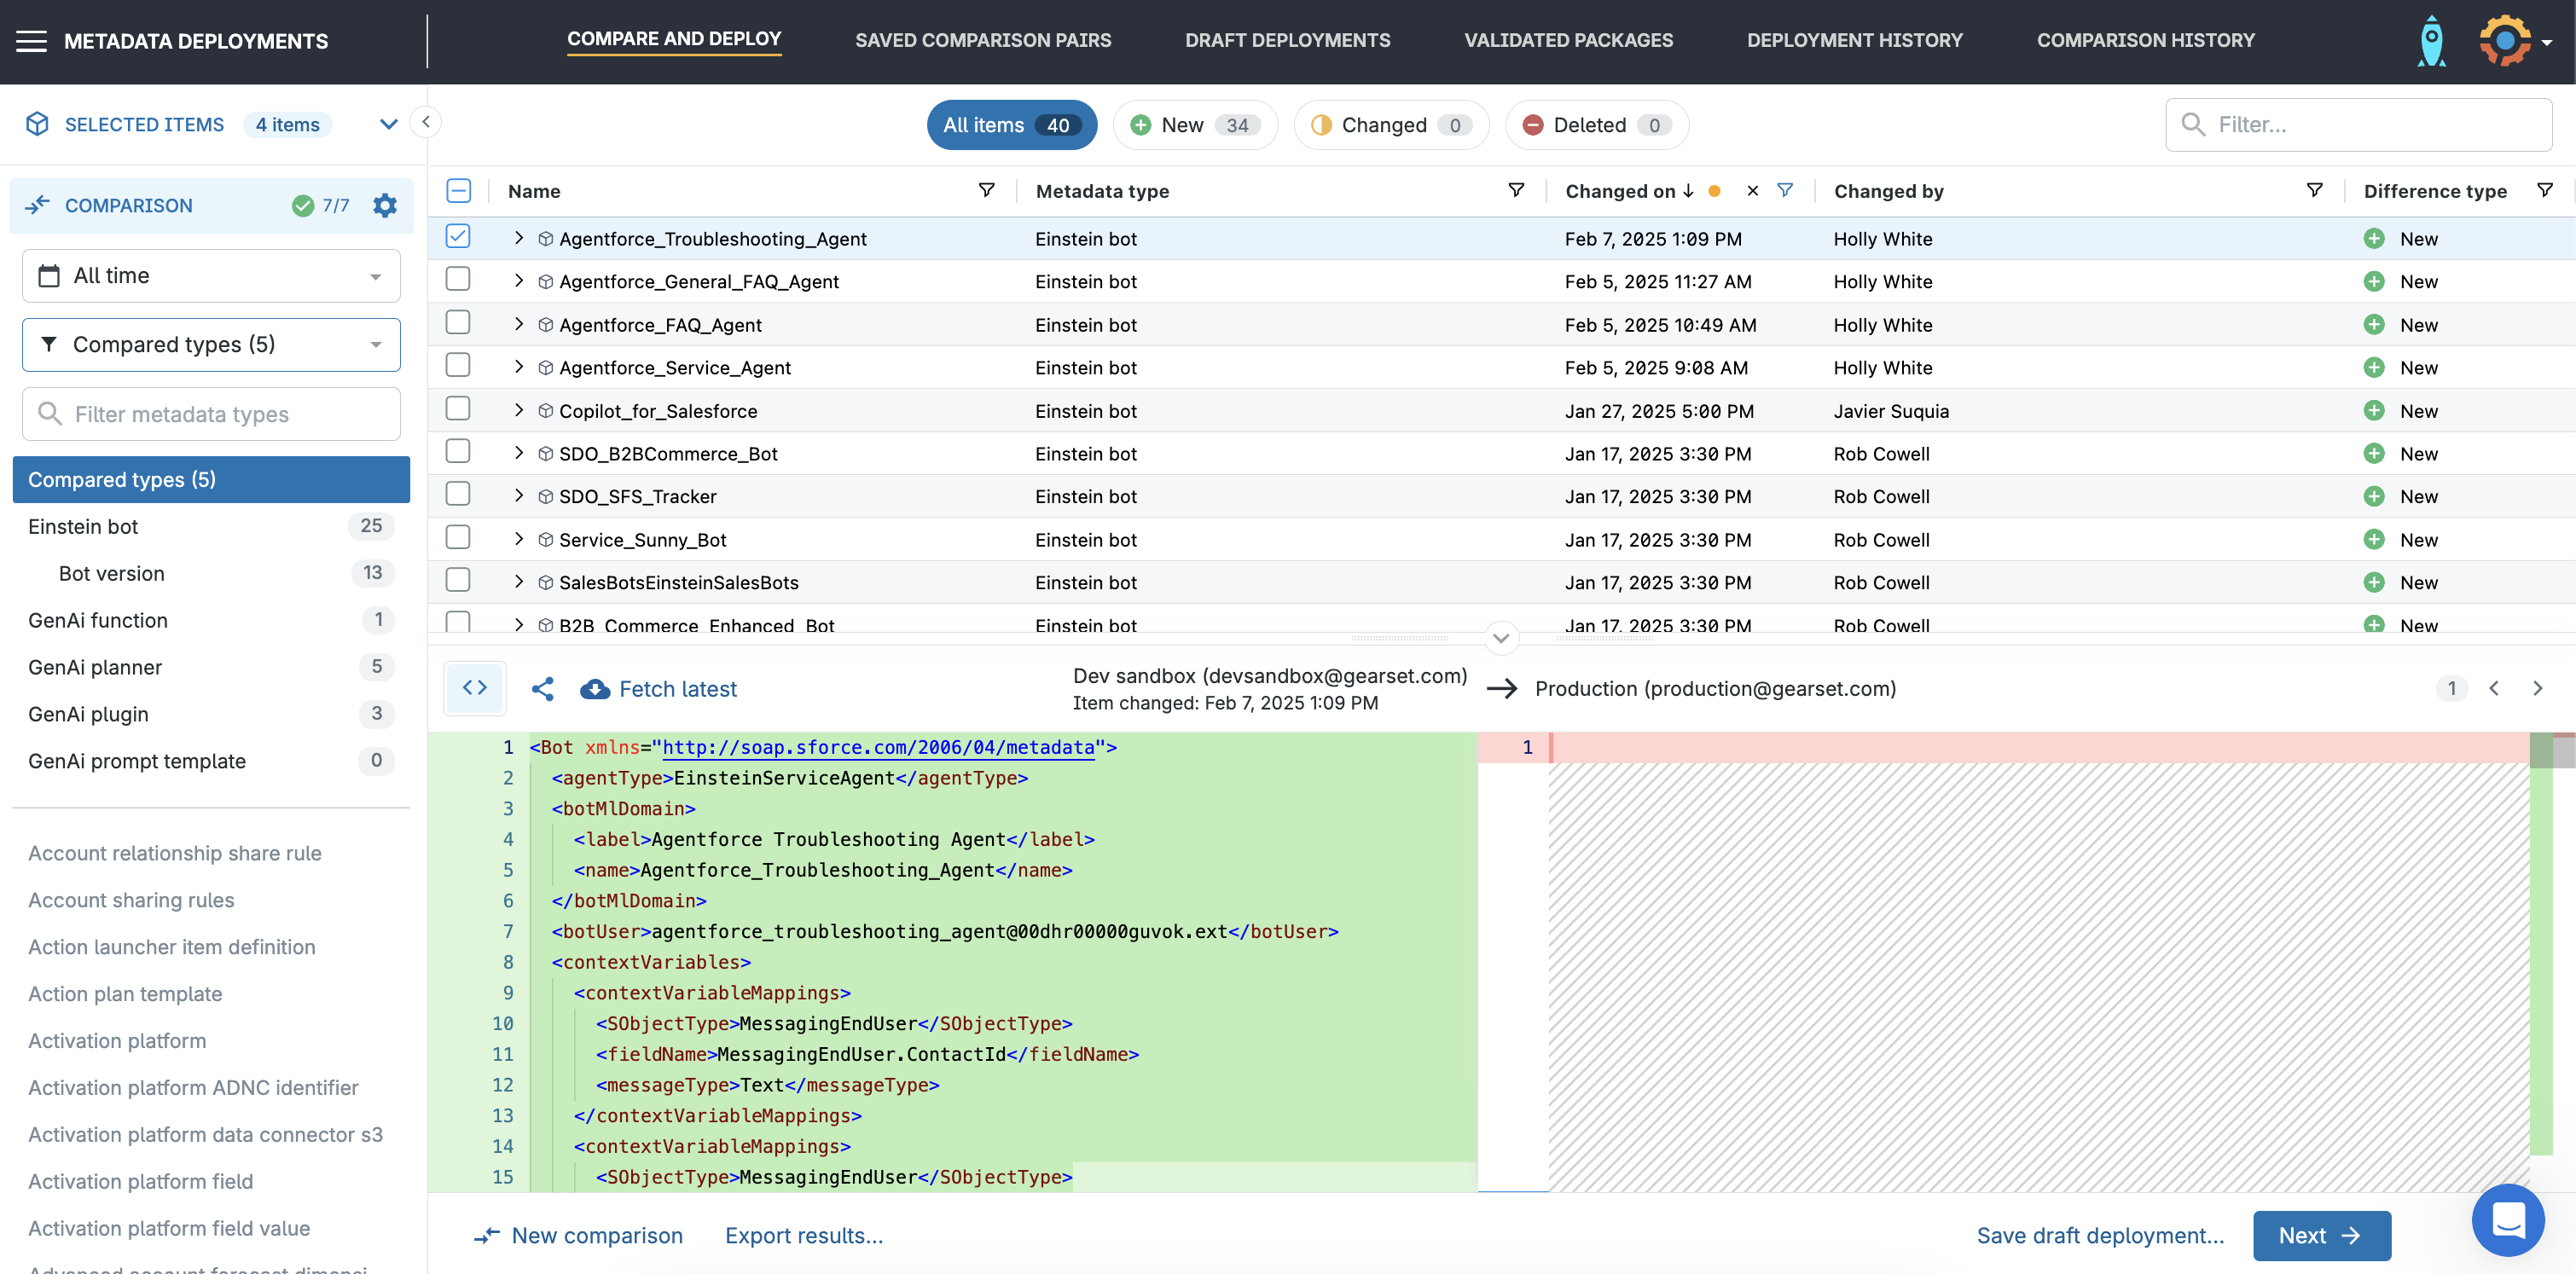Toggle the select-all header checkbox

[458, 191]
